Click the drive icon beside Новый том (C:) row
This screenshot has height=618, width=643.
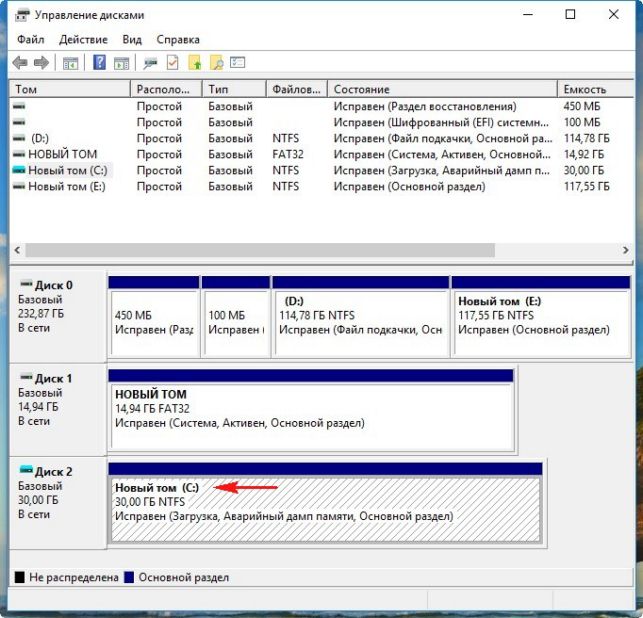click(19, 170)
